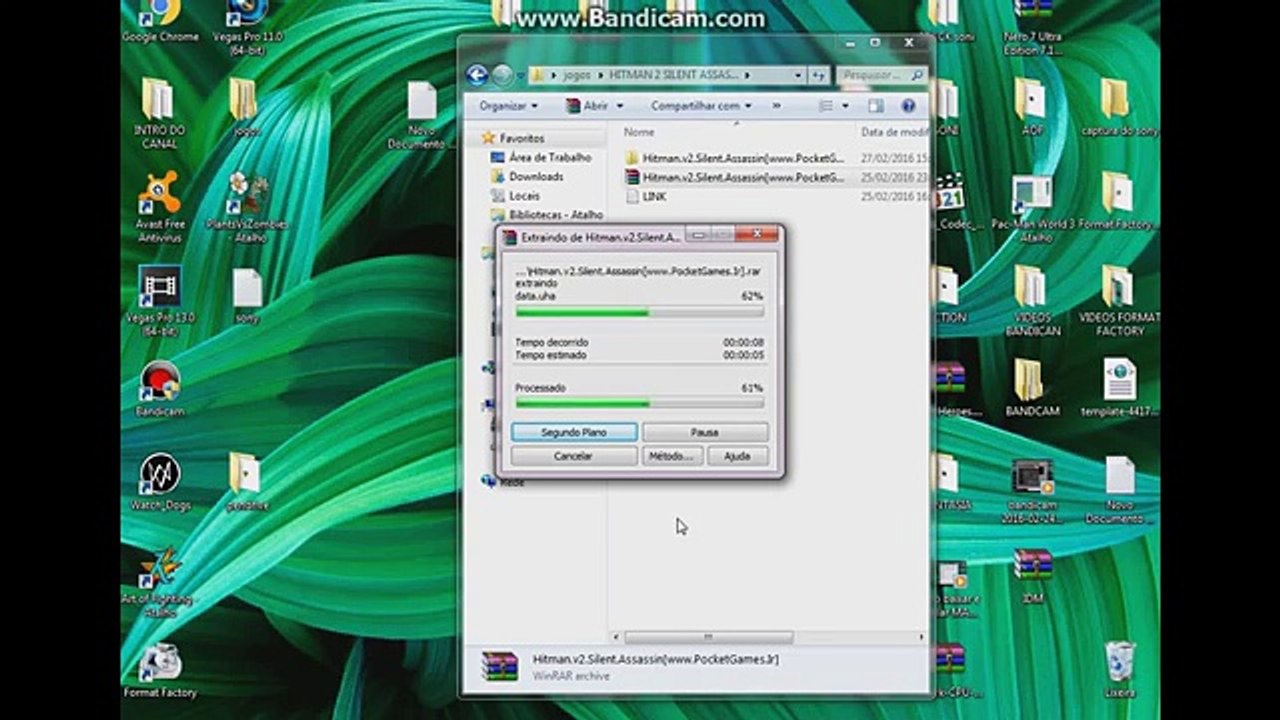Select the sony document icon on the desktop

coord(247,295)
